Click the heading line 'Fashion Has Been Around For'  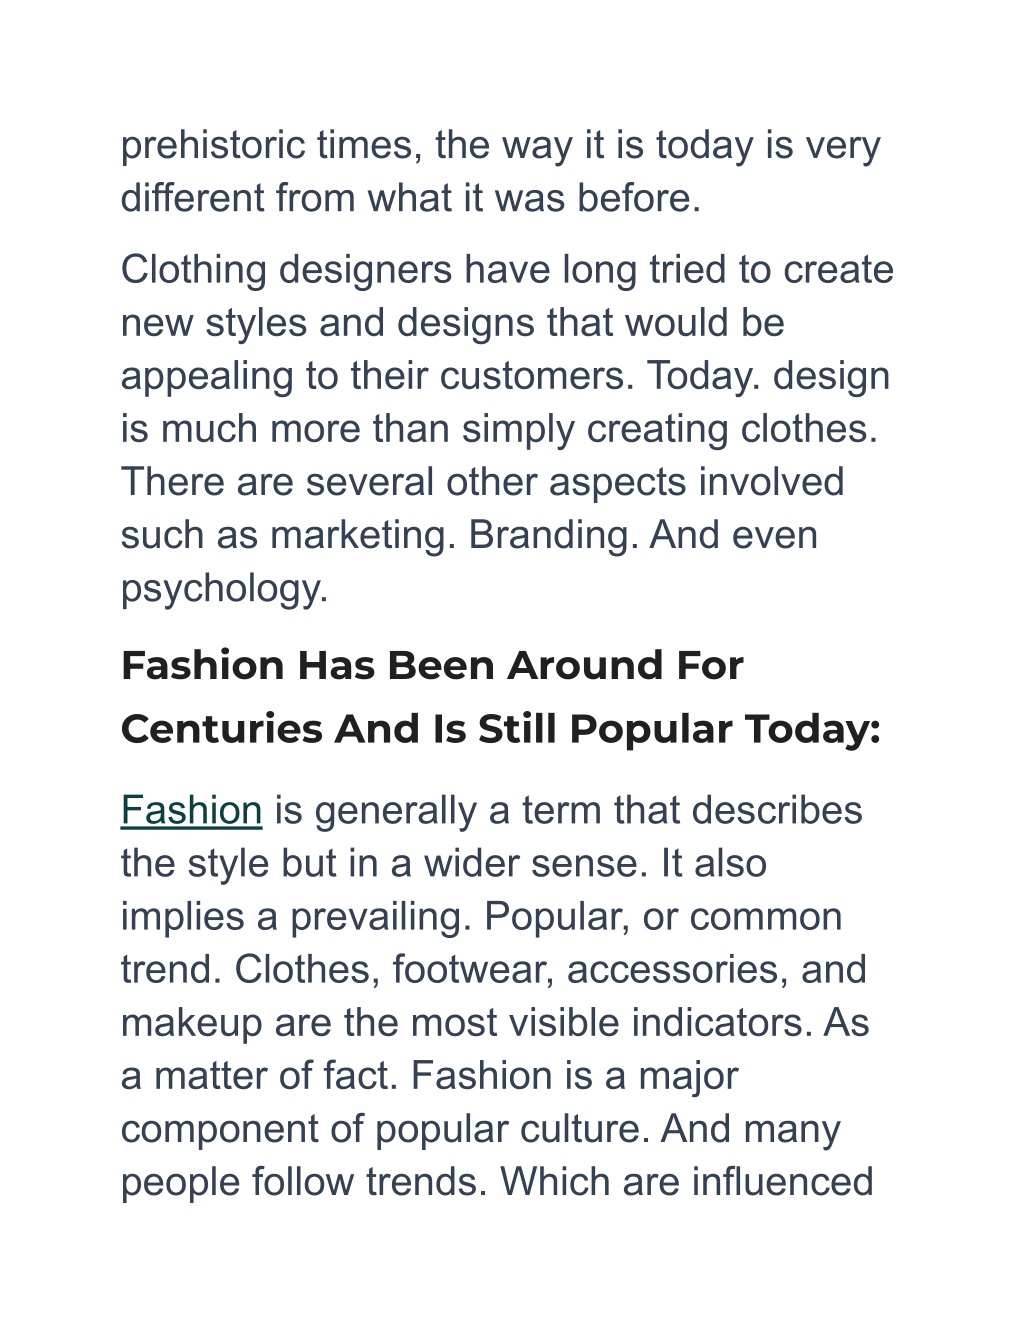432,666
